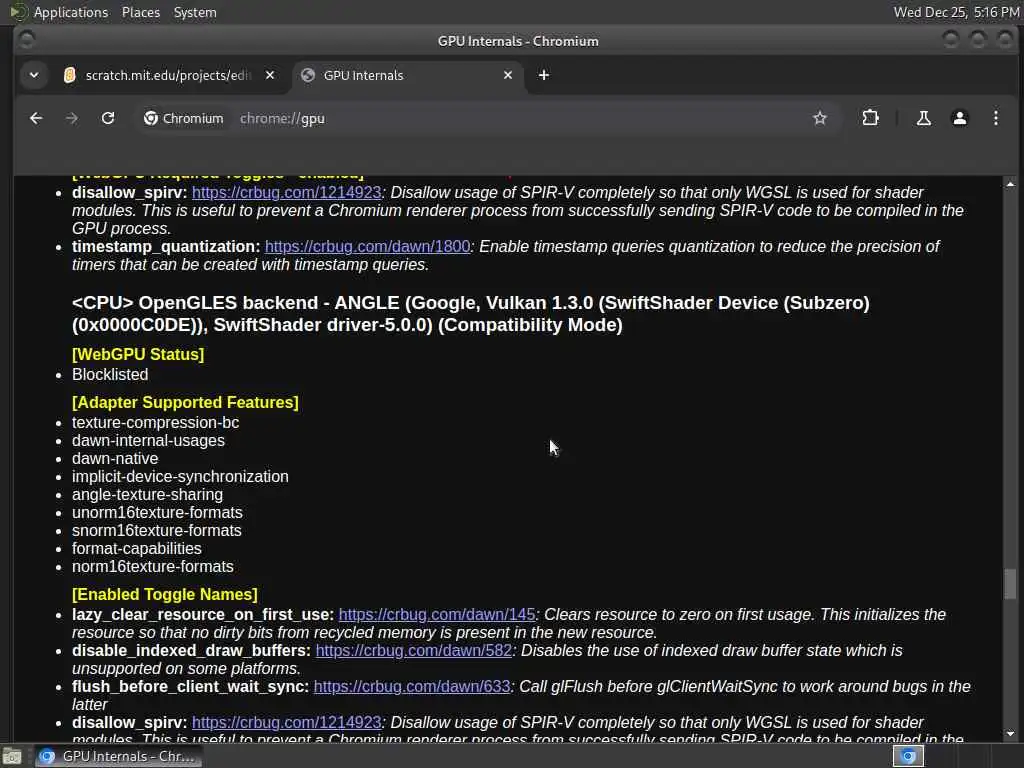Open the Chrome Labs flask icon

tap(923, 118)
